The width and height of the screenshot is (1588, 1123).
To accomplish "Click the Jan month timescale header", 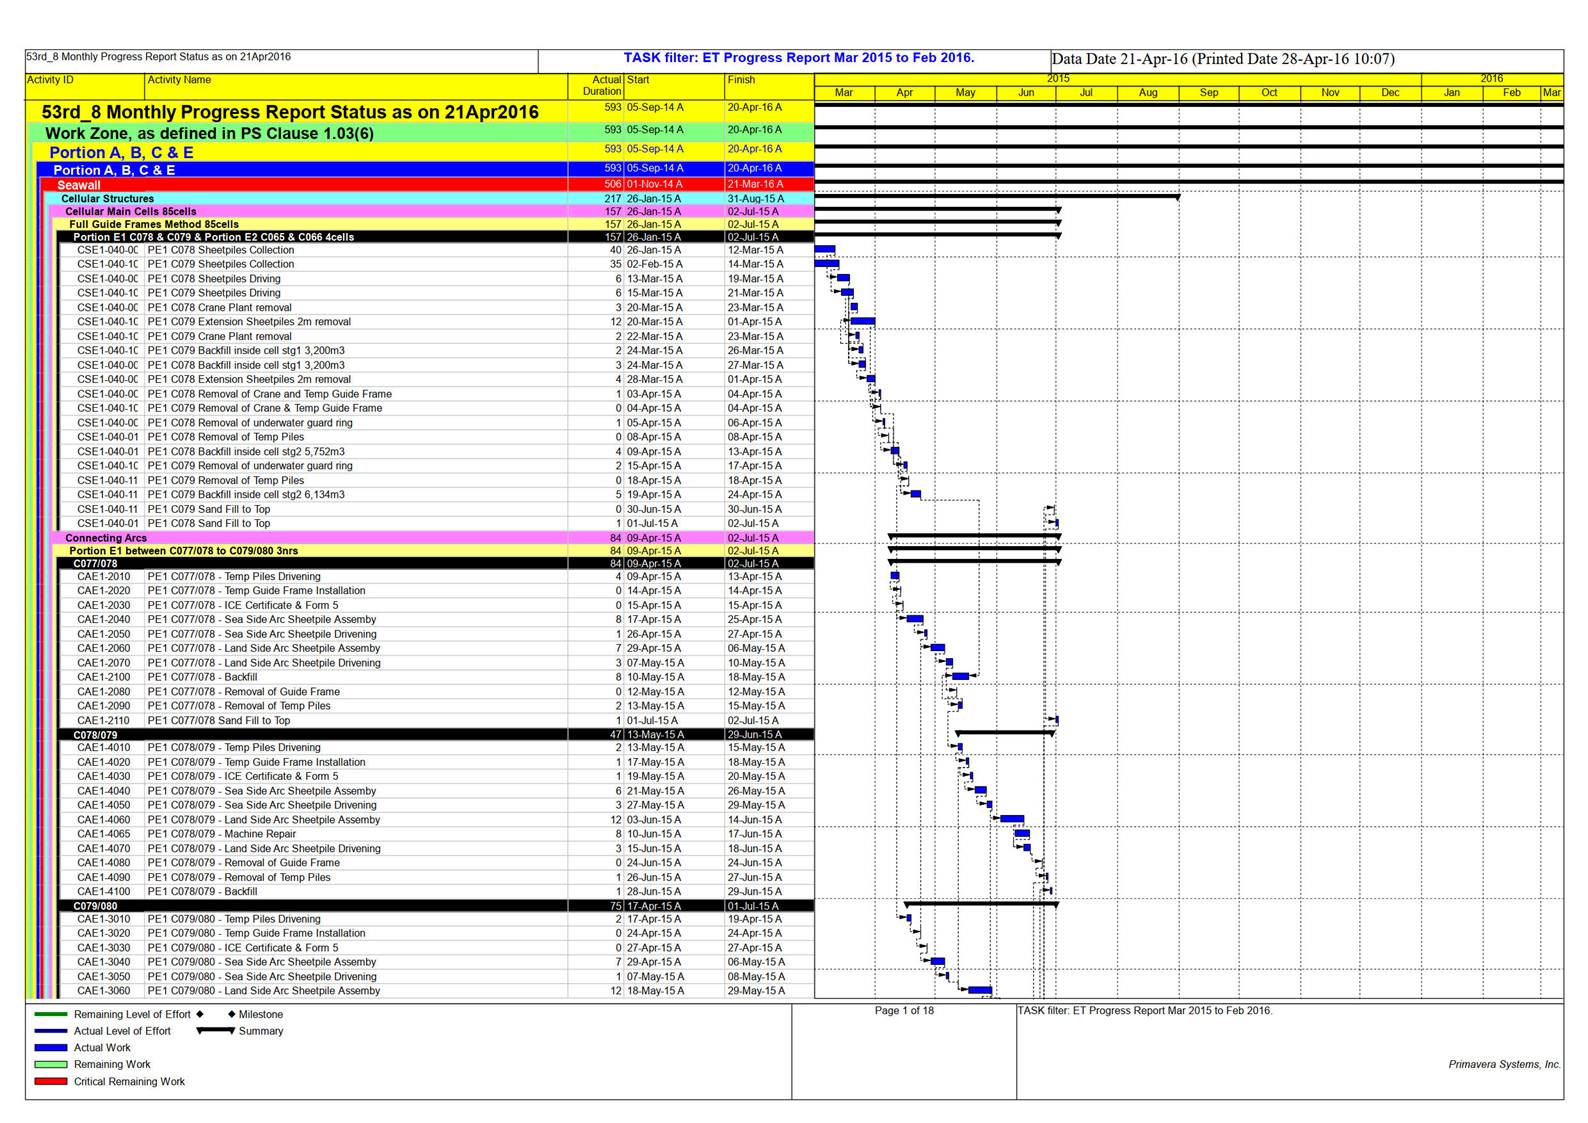I will point(1451,93).
